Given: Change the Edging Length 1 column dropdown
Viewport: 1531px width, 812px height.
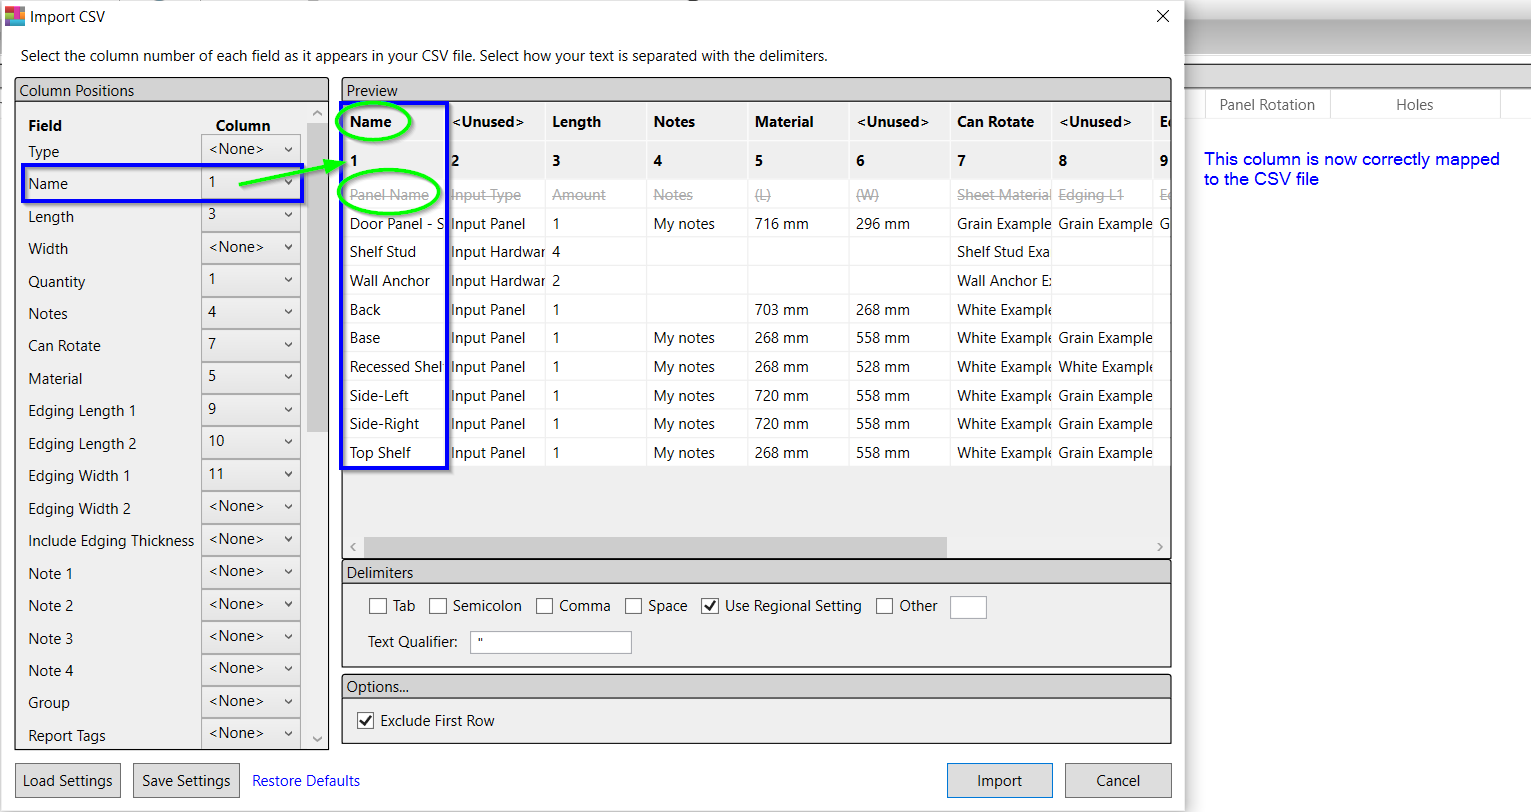Looking at the screenshot, I should click(x=250, y=410).
